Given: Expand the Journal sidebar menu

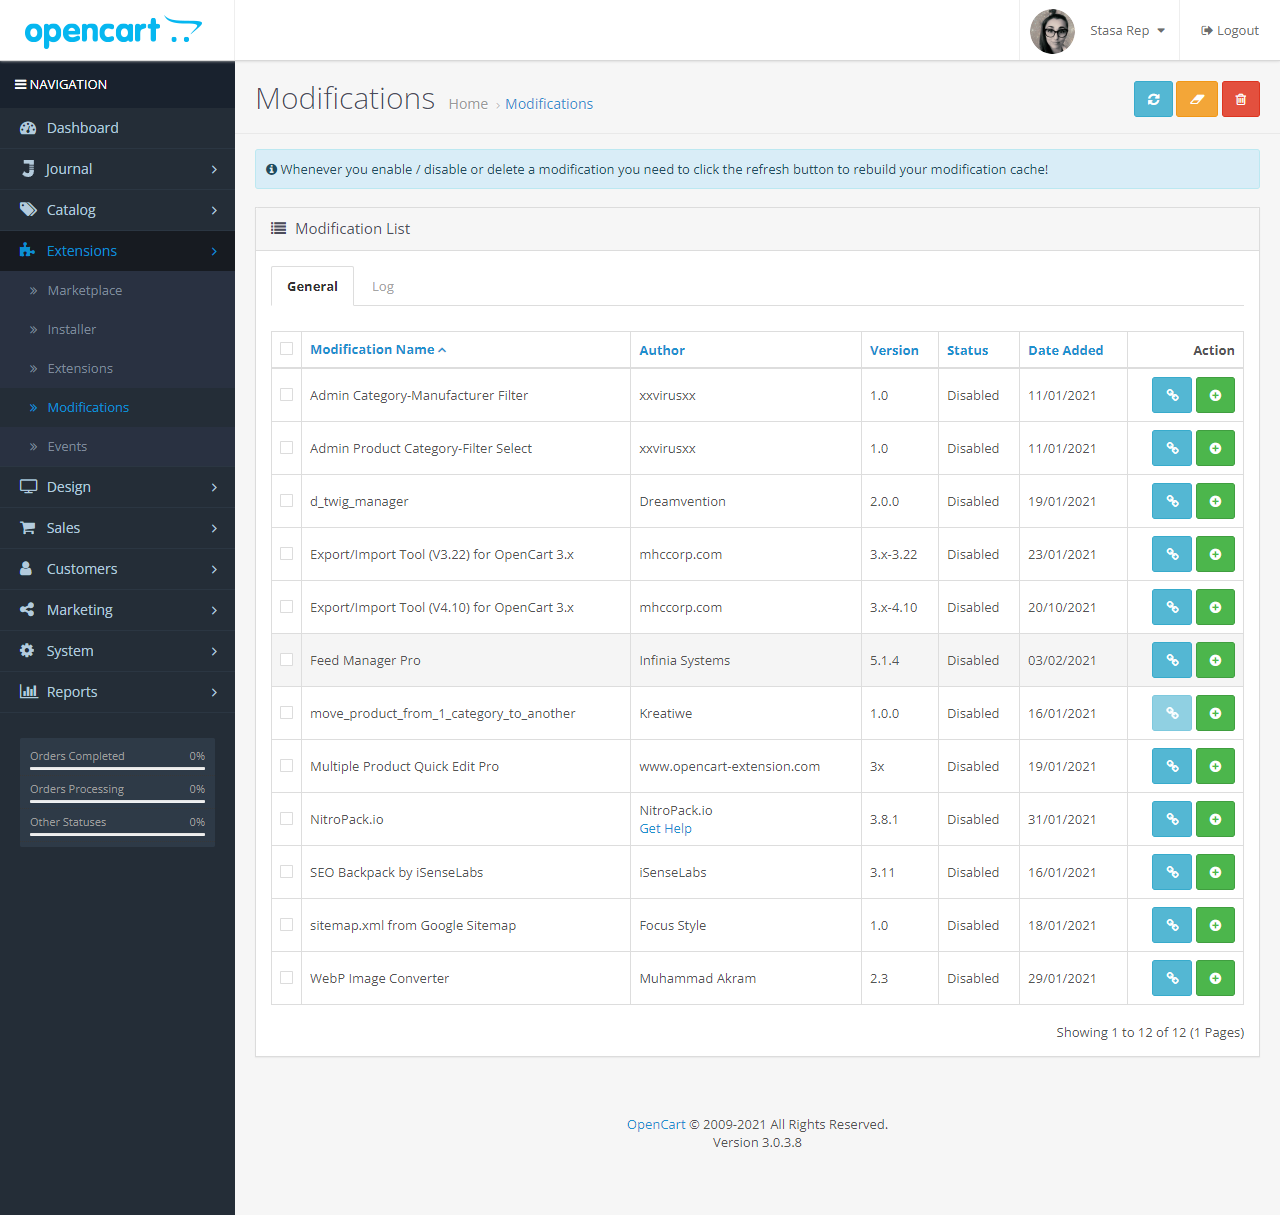Looking at the screenshot, I should click(117, 169).
